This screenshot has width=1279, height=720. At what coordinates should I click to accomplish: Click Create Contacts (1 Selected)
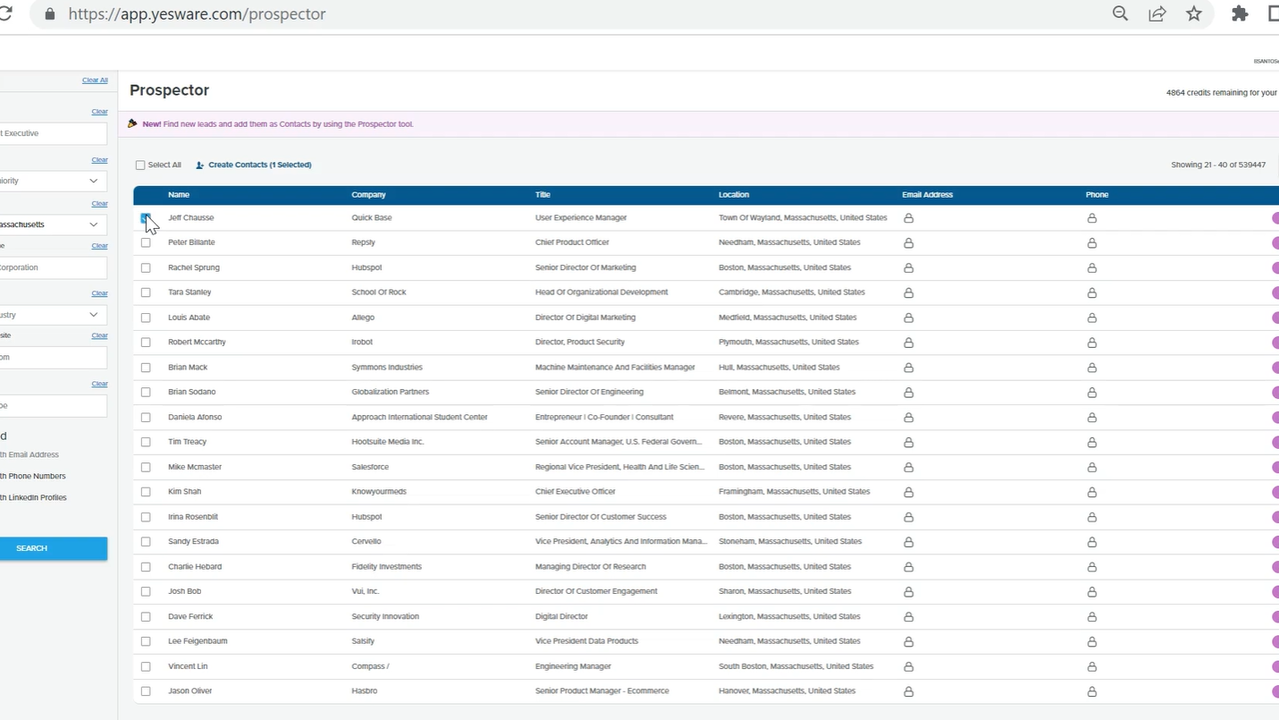click(254, 165)
